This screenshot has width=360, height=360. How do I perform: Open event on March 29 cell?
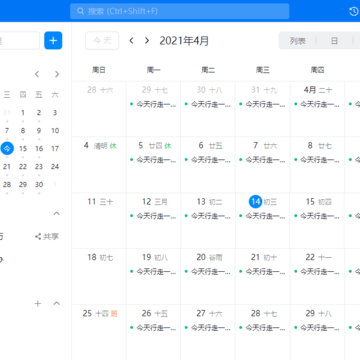click(x=153, y=104)
